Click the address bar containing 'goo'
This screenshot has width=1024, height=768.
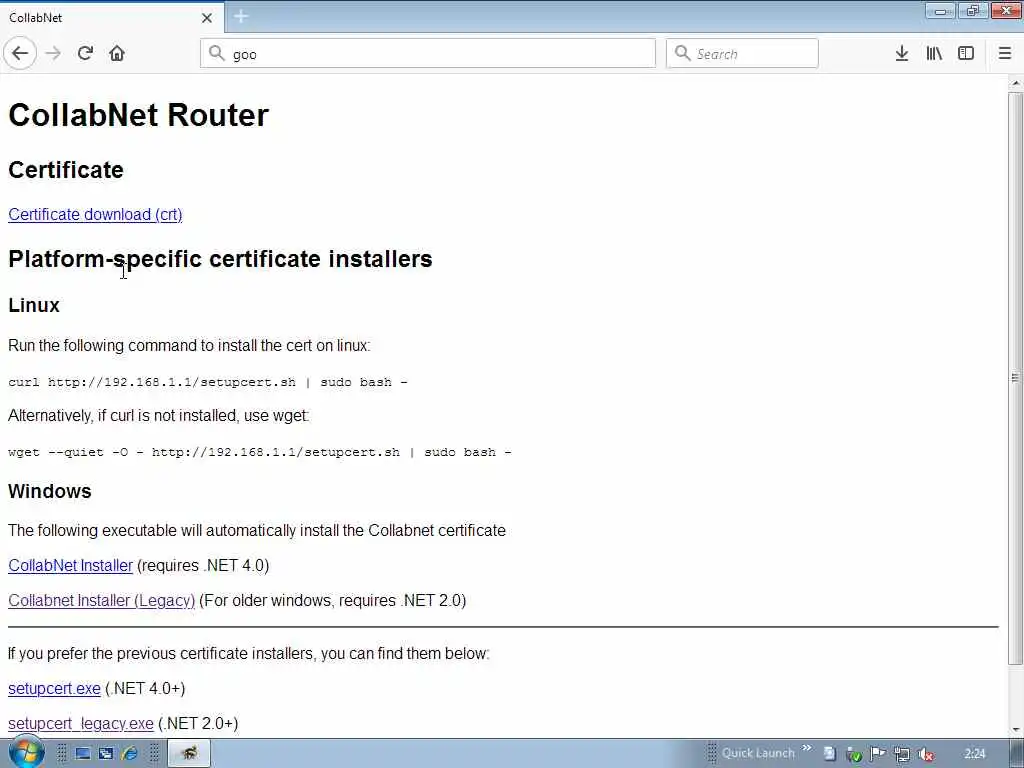(428, 54)
